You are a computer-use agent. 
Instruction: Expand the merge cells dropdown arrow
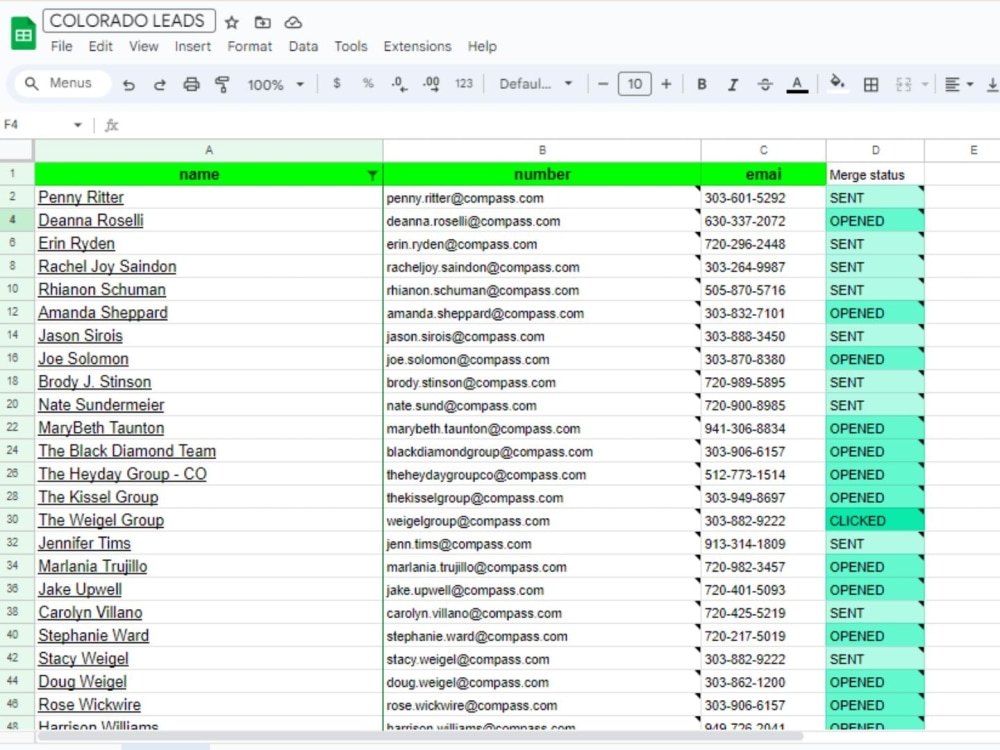(x=924, y=84)
